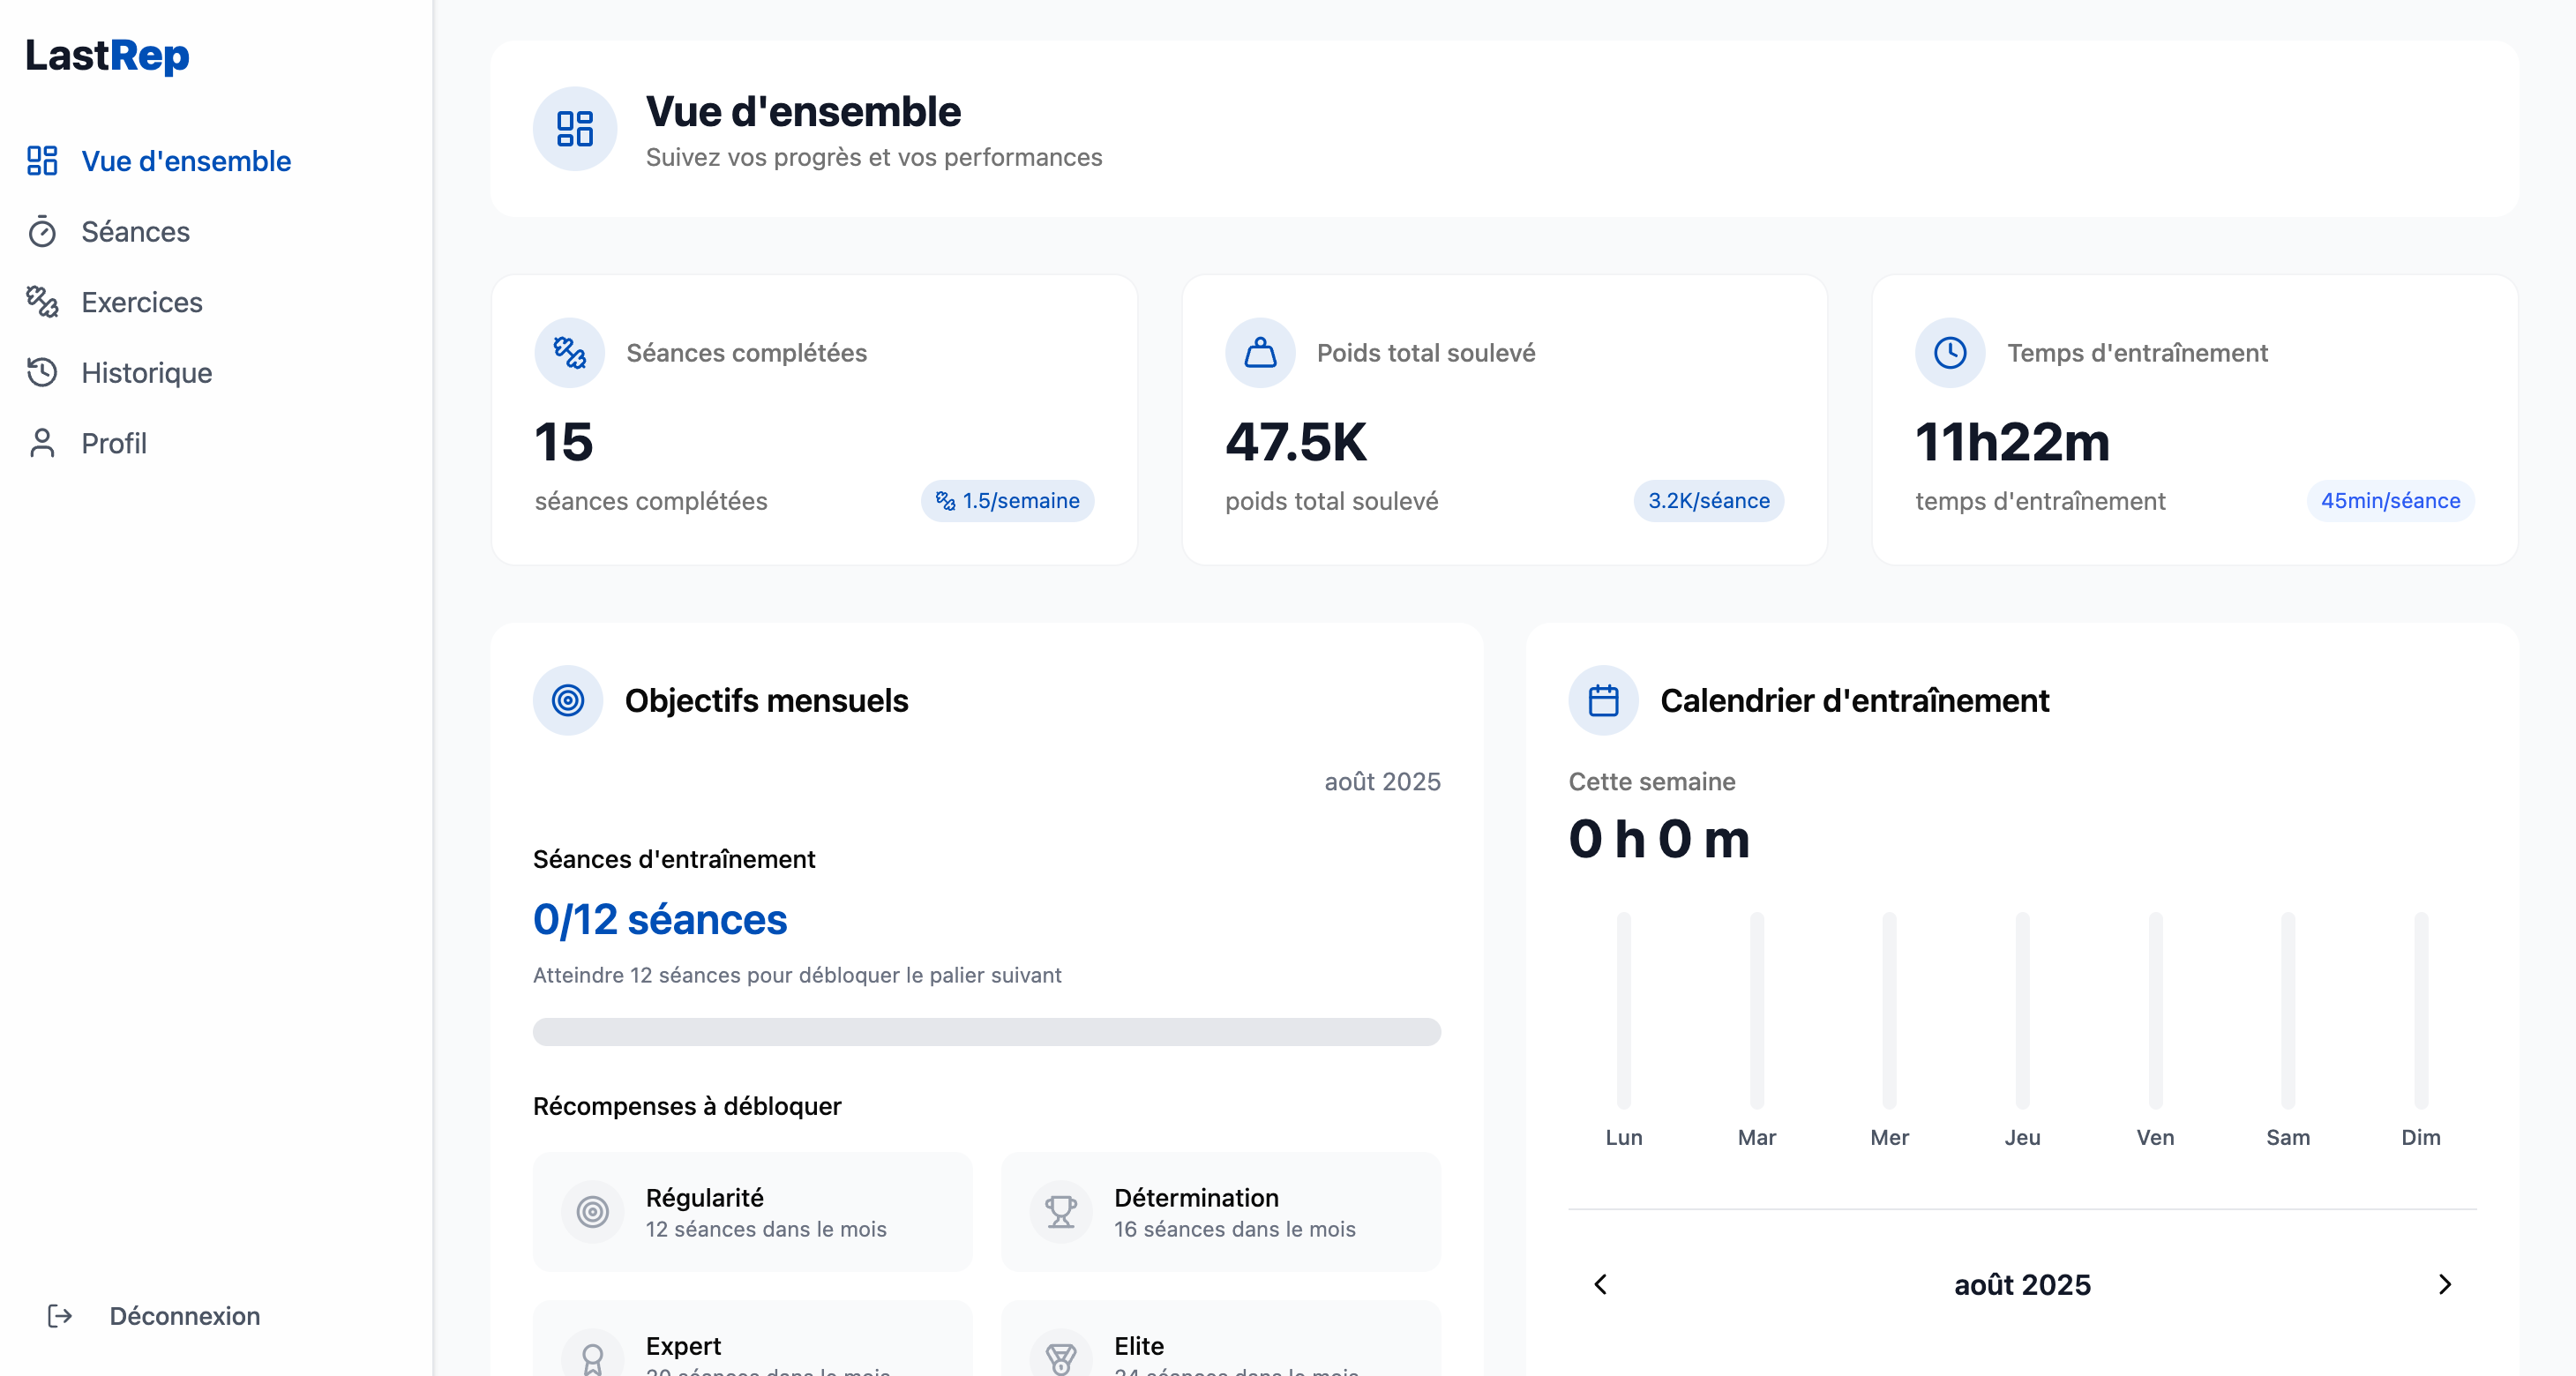Click the 3.2K/séance badge
This screenshot has height=1376, width=2576.
coord(1708,501)
